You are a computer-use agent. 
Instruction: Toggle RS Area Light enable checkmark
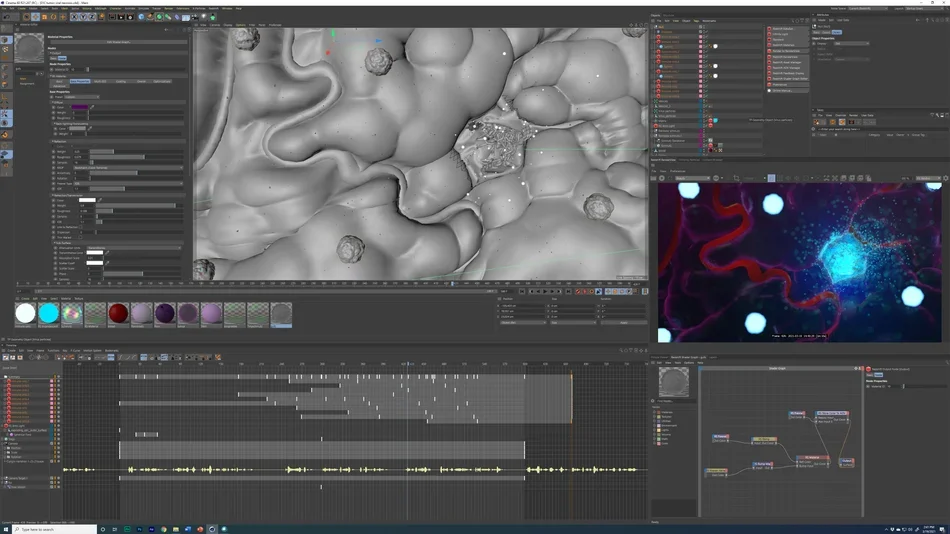pos(705,125)
